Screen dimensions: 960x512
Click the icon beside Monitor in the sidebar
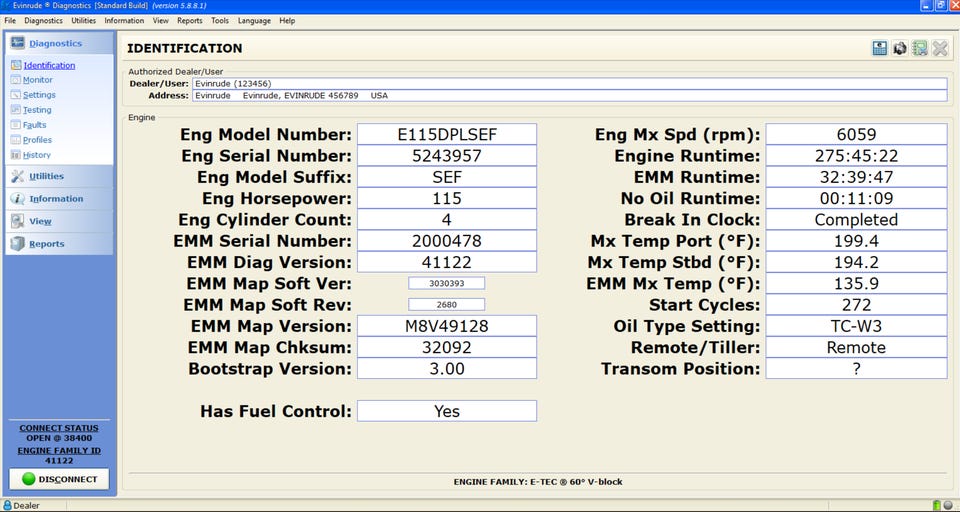pos(16,80)
